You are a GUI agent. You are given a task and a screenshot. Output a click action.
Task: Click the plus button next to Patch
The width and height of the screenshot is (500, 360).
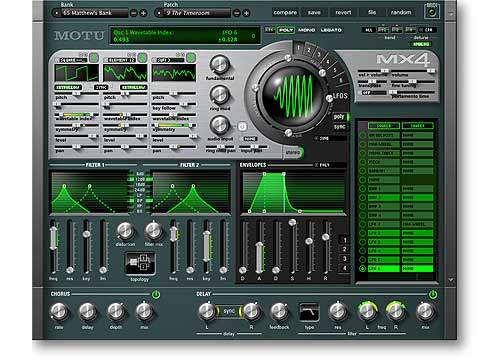(246, 13)
